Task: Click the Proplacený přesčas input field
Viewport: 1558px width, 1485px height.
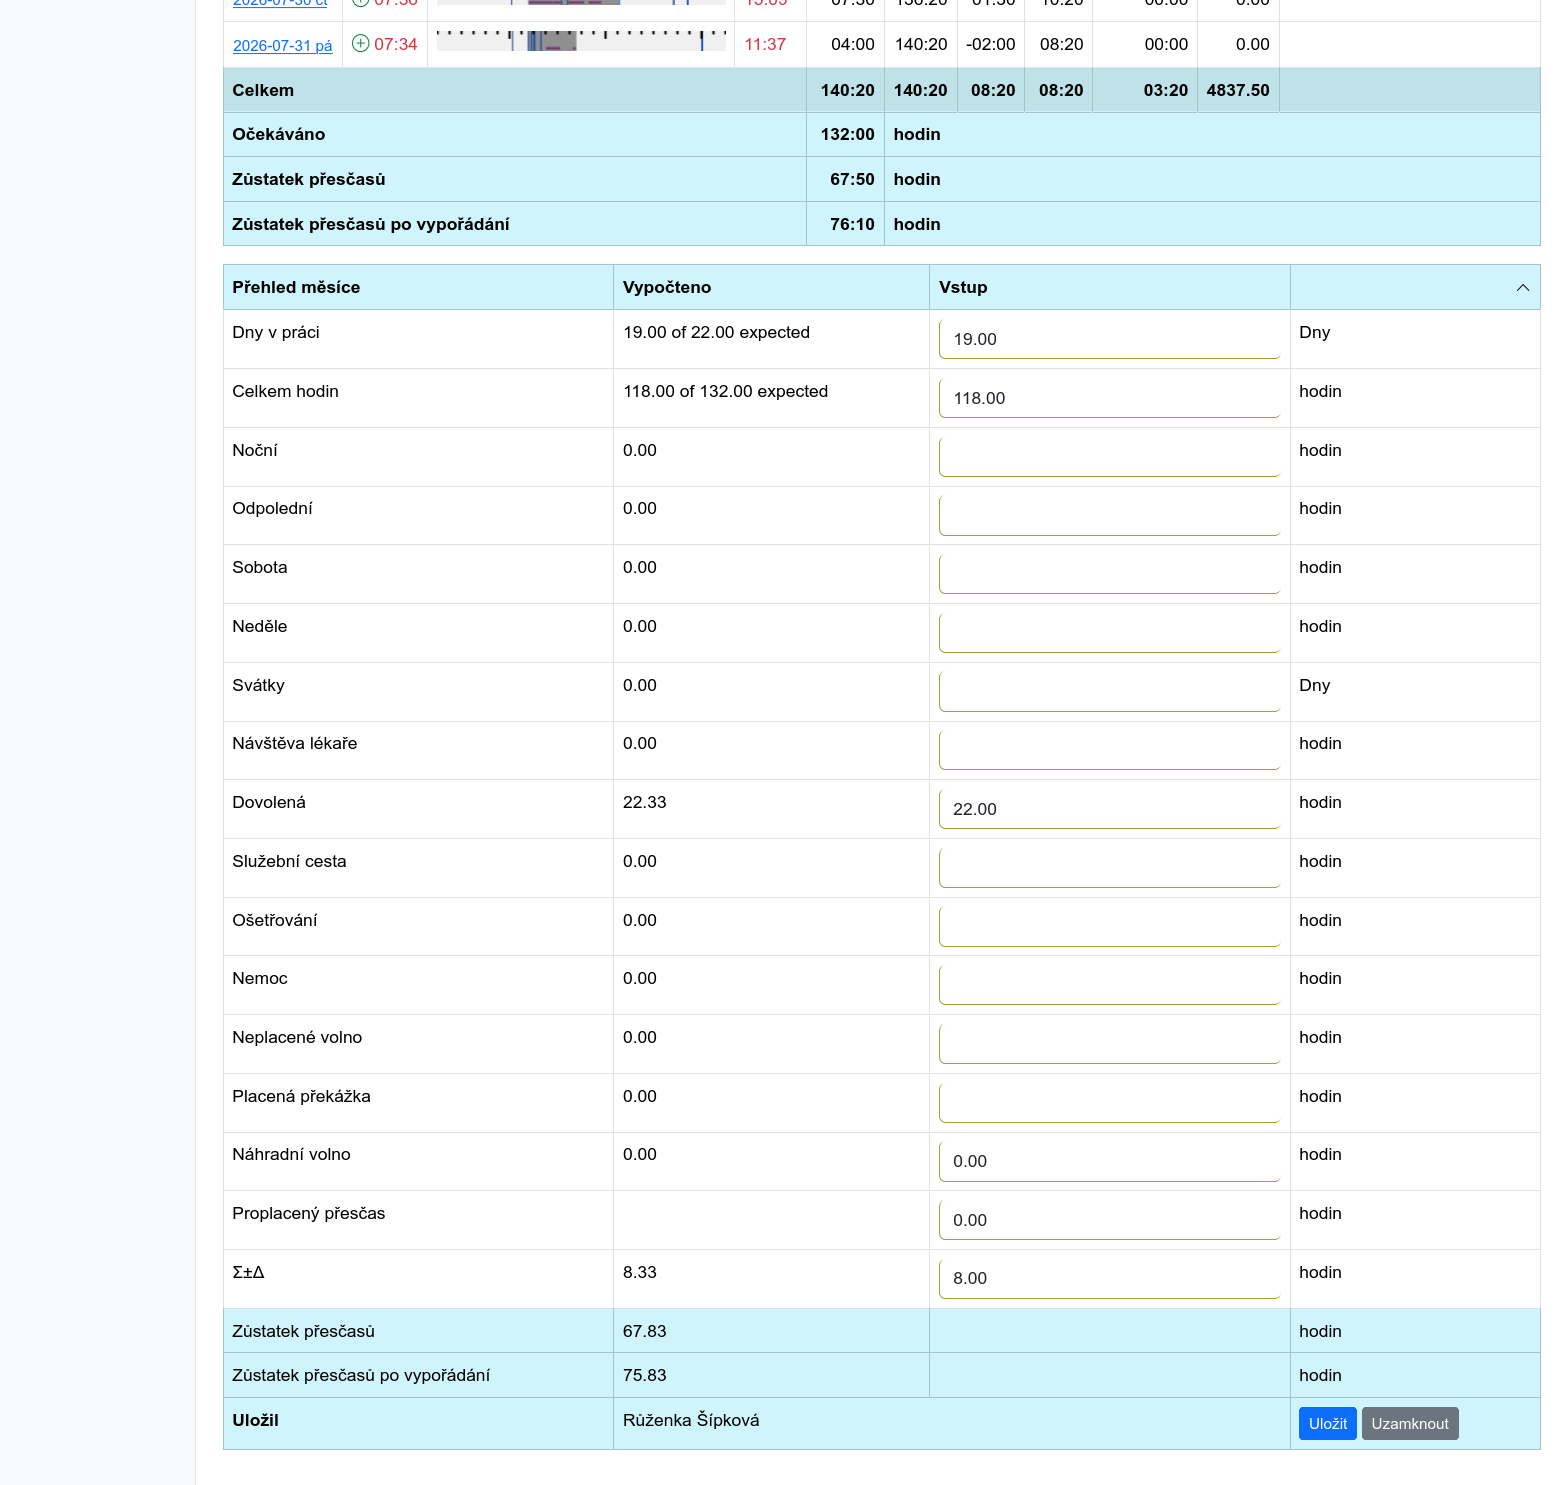Action: point(1109,1220)
